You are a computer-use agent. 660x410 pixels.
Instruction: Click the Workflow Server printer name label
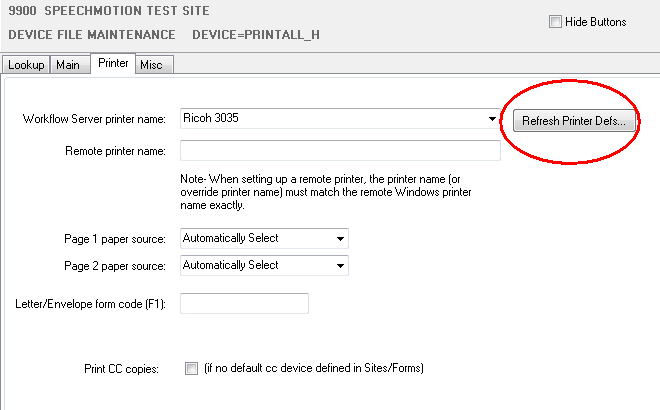point(94,120)
